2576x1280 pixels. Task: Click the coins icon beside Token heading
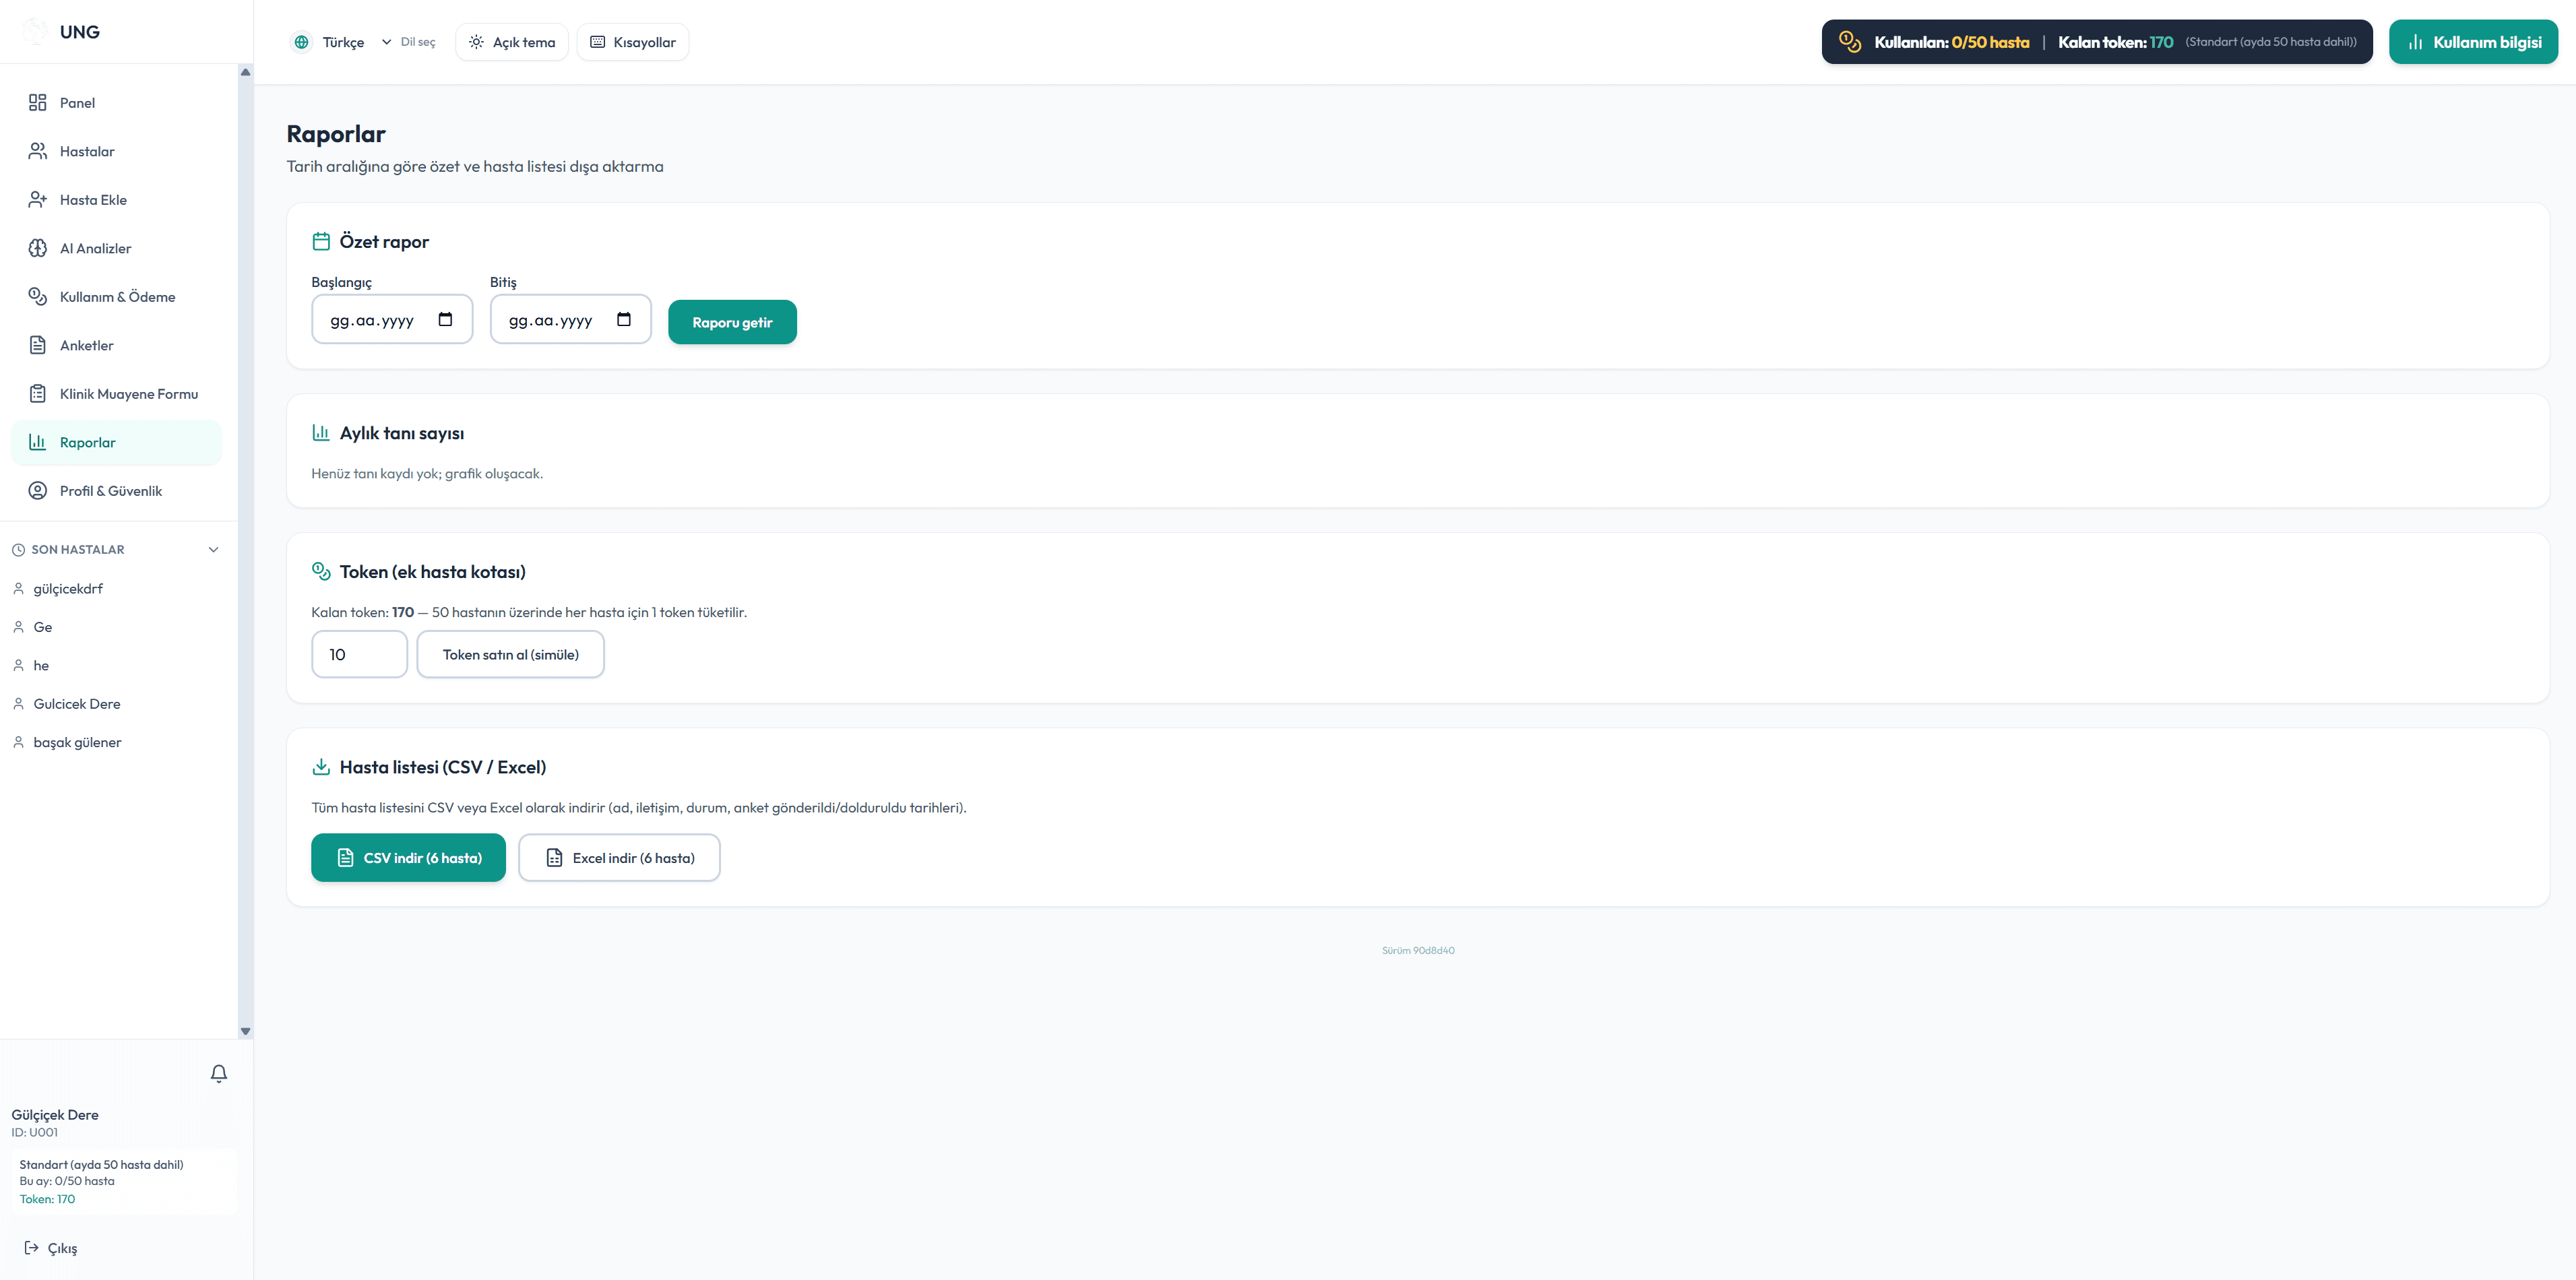[321, 571]
